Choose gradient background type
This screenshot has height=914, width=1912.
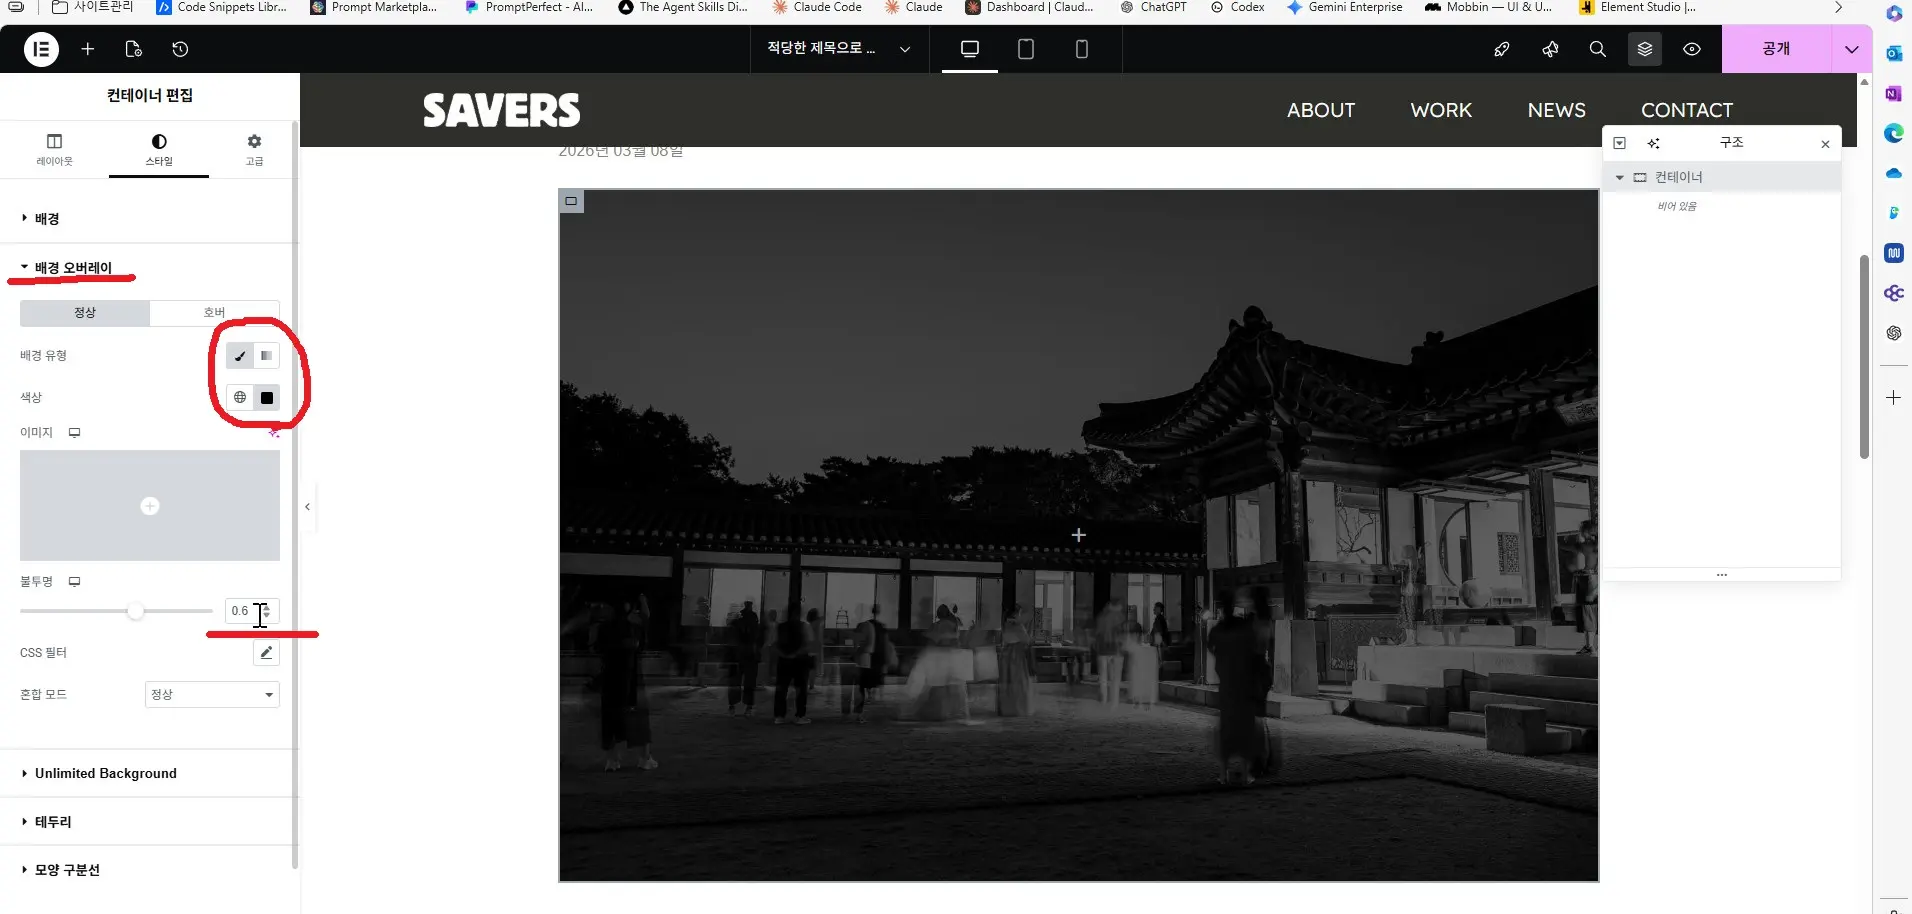click(266, 356)
